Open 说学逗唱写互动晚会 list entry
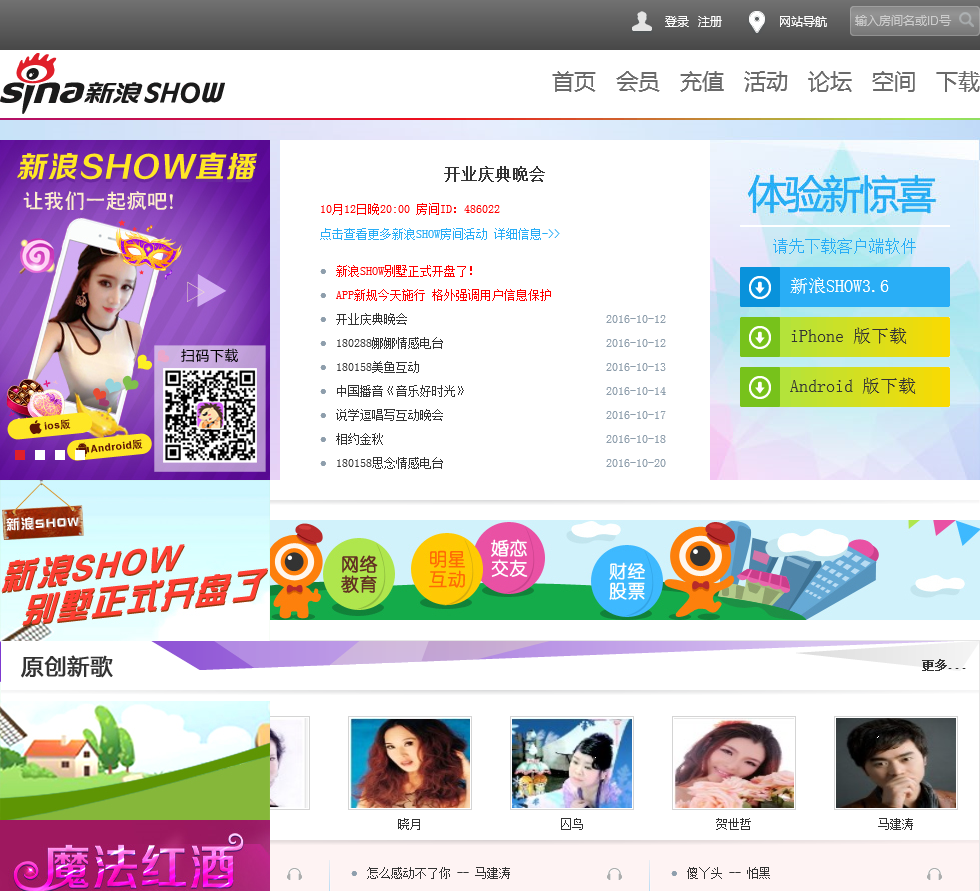Screen dimensions: 980x891 [x=389, y=415]
